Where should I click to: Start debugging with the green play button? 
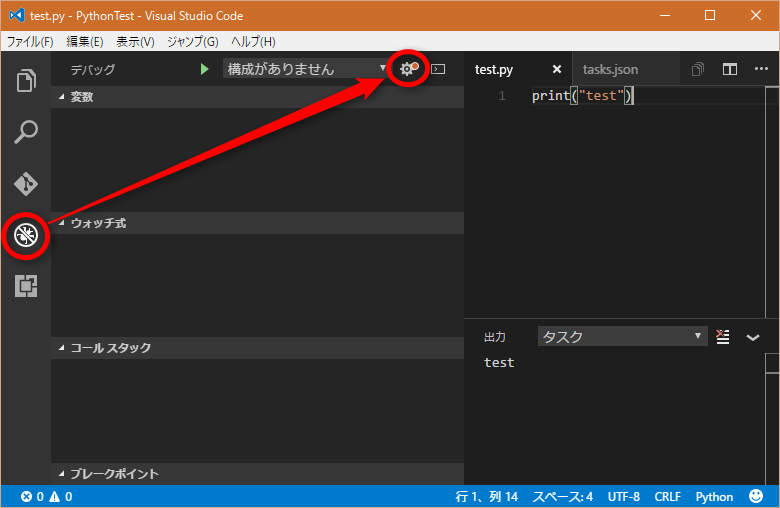tap(204, 69)
